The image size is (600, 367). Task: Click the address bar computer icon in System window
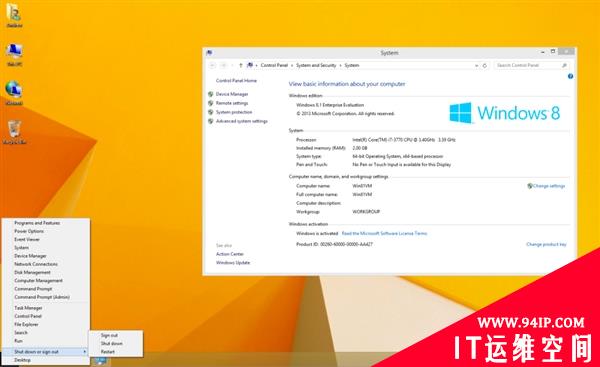pyautogui.click(x=250, y=65)
